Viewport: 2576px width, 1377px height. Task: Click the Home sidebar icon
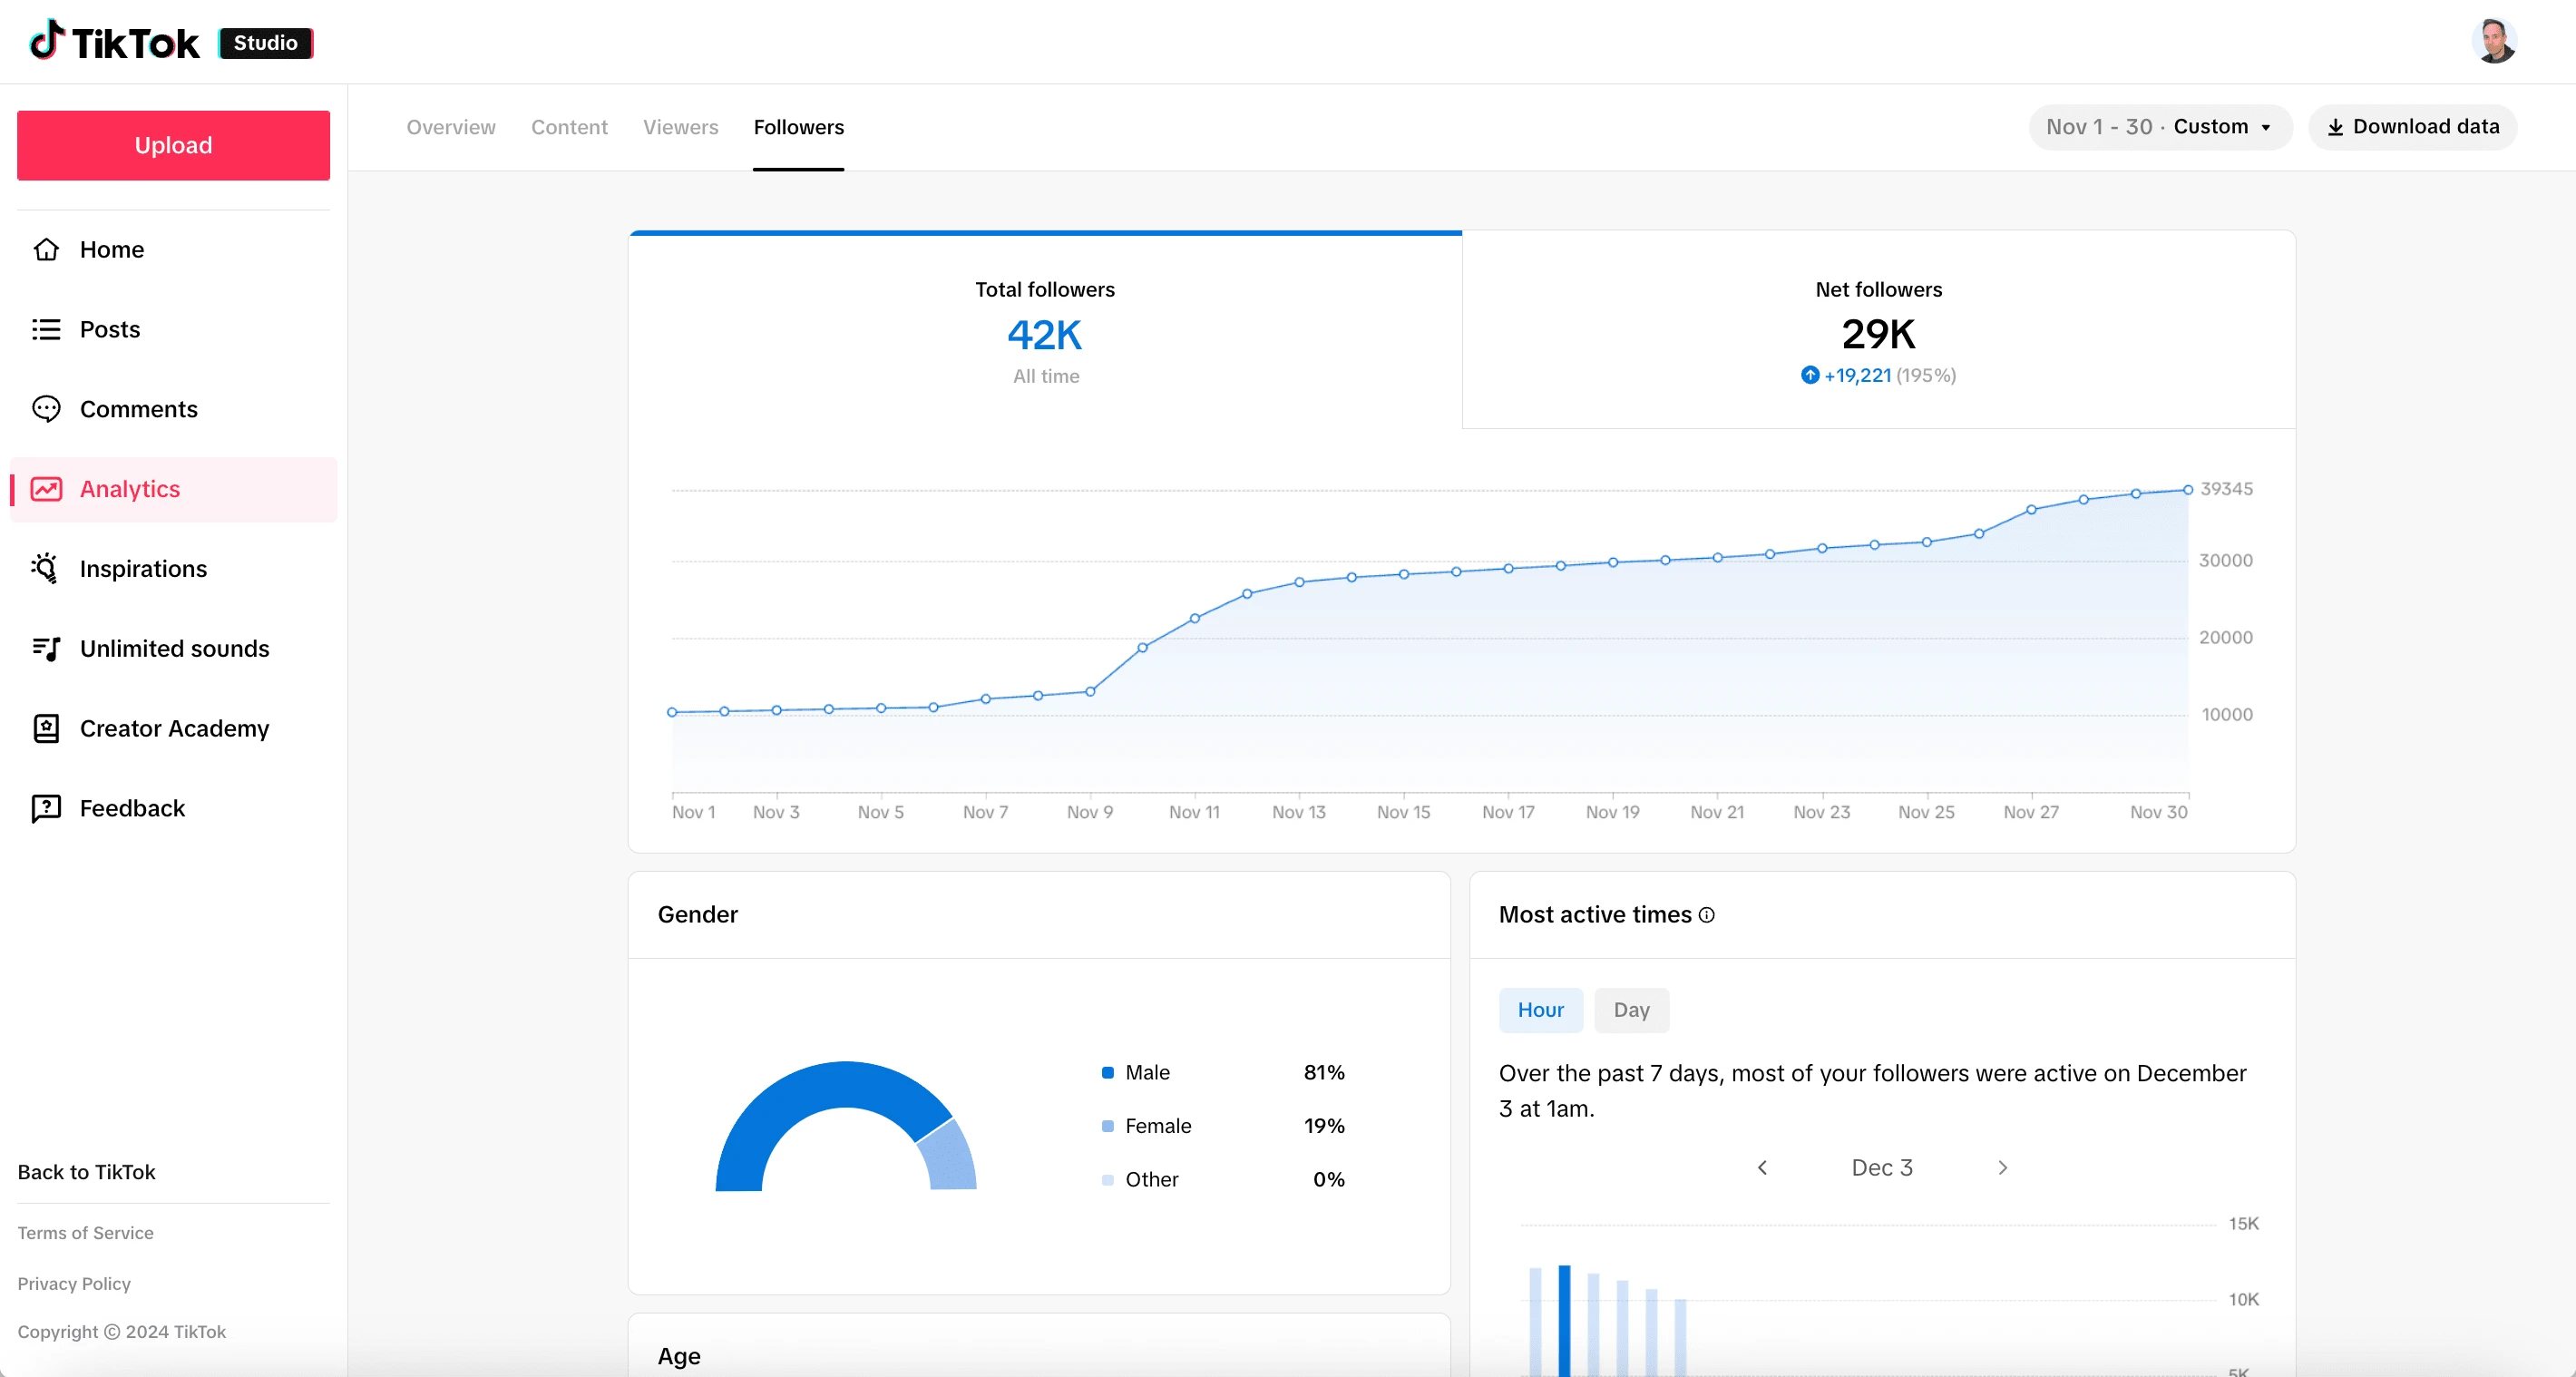pos(44,249)
